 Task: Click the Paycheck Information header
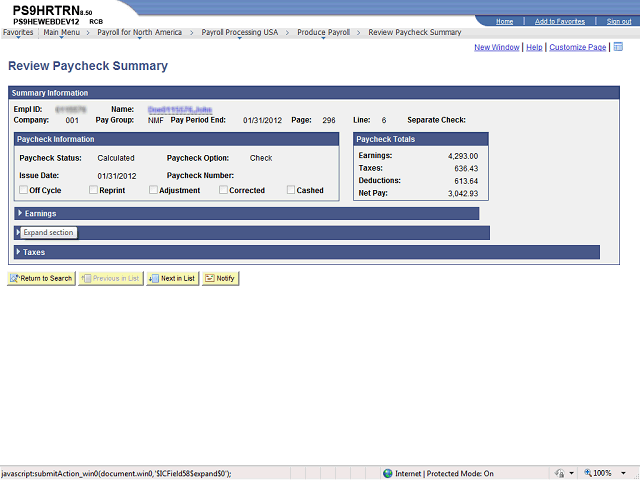tap(176, 139)
